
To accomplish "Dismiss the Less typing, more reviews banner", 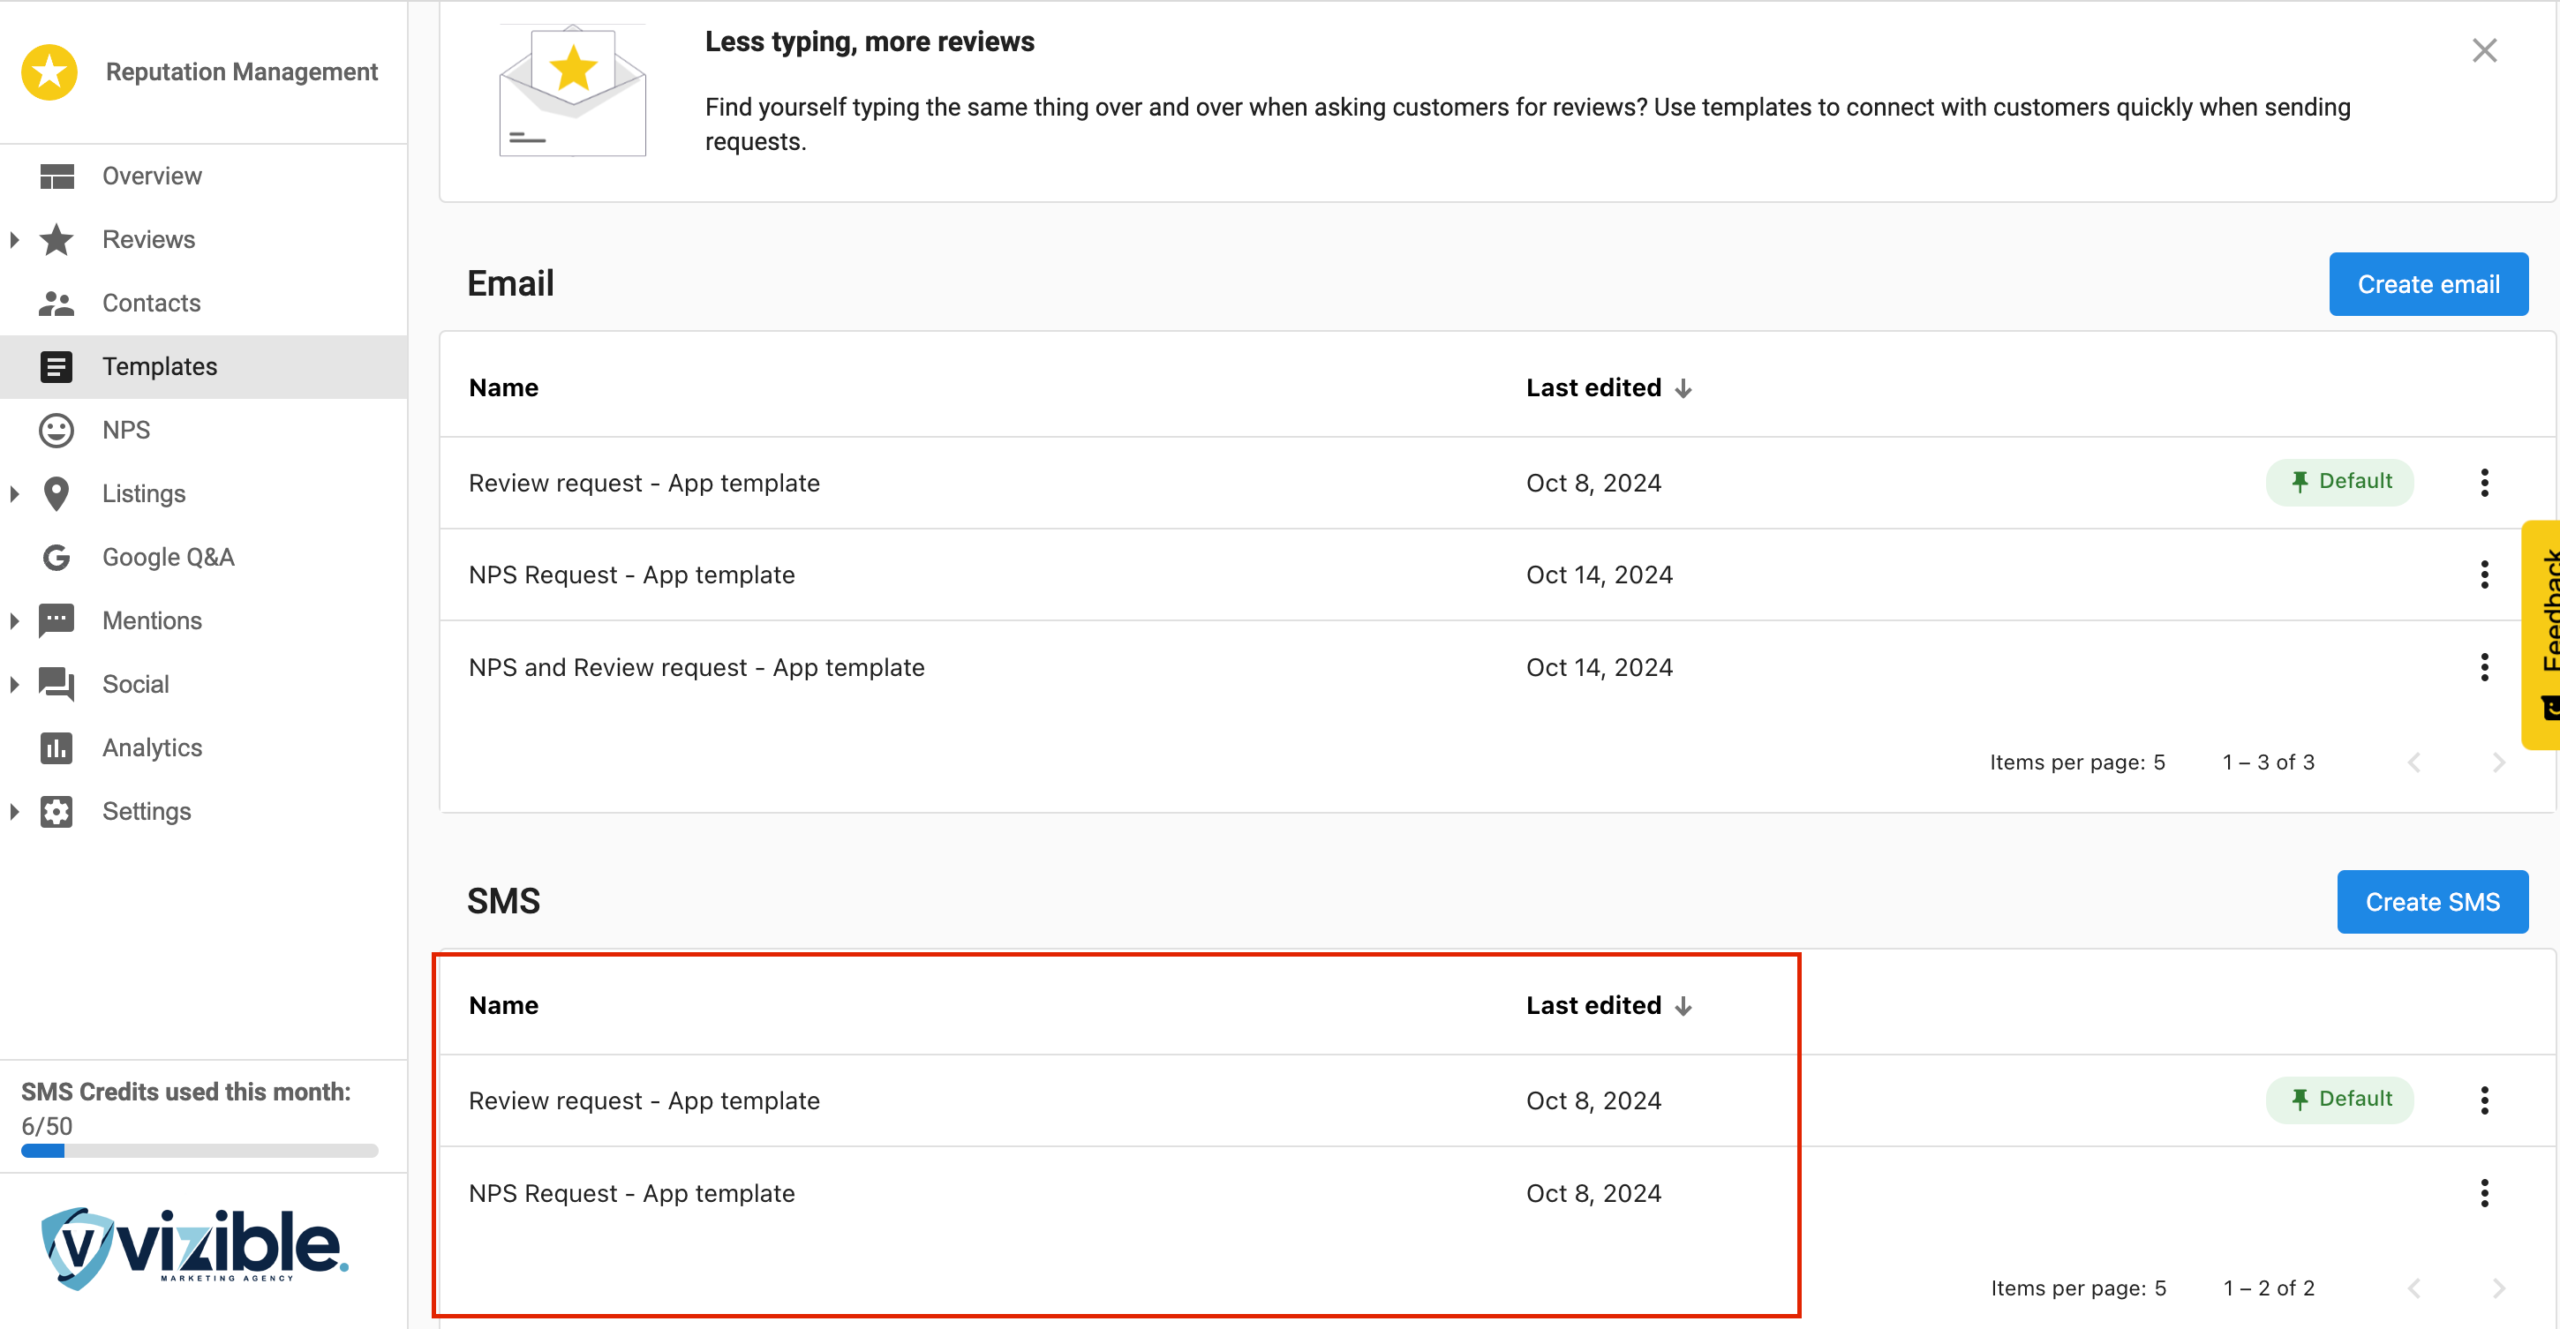I will [x=2484, y=51].
